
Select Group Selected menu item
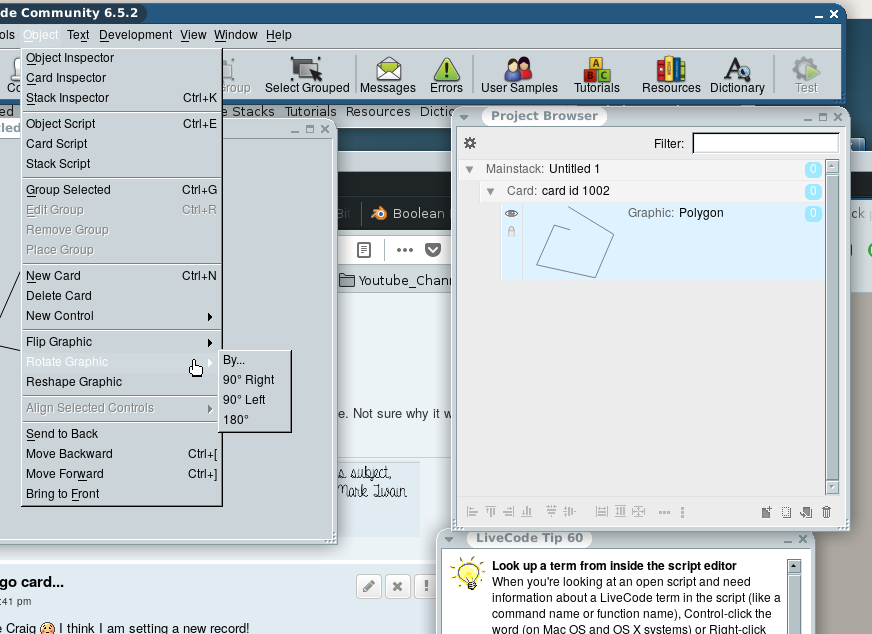point(121,190)
